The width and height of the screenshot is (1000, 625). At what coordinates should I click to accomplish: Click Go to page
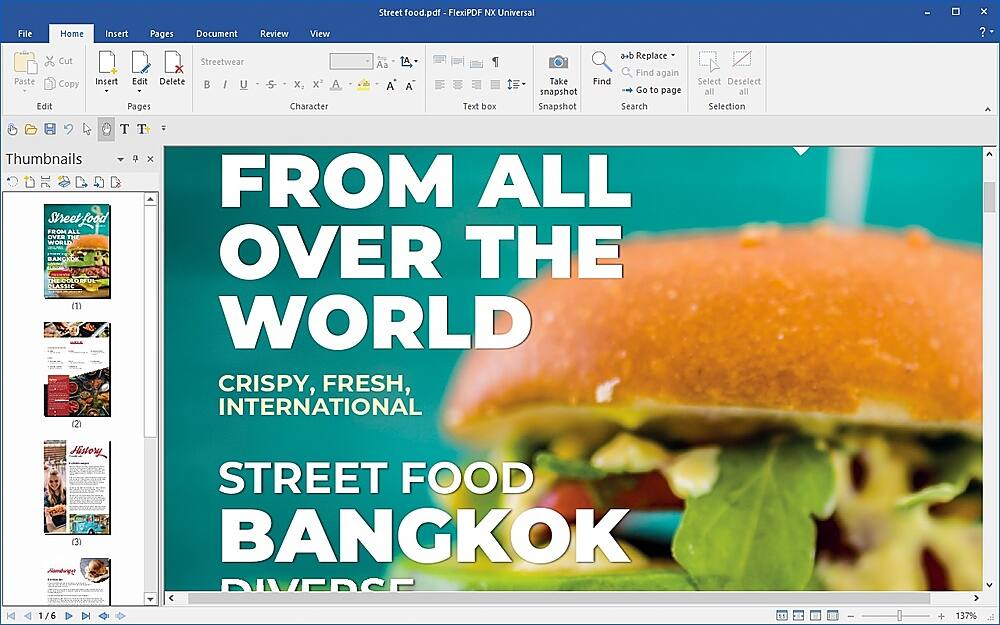(x=652, y=90)
